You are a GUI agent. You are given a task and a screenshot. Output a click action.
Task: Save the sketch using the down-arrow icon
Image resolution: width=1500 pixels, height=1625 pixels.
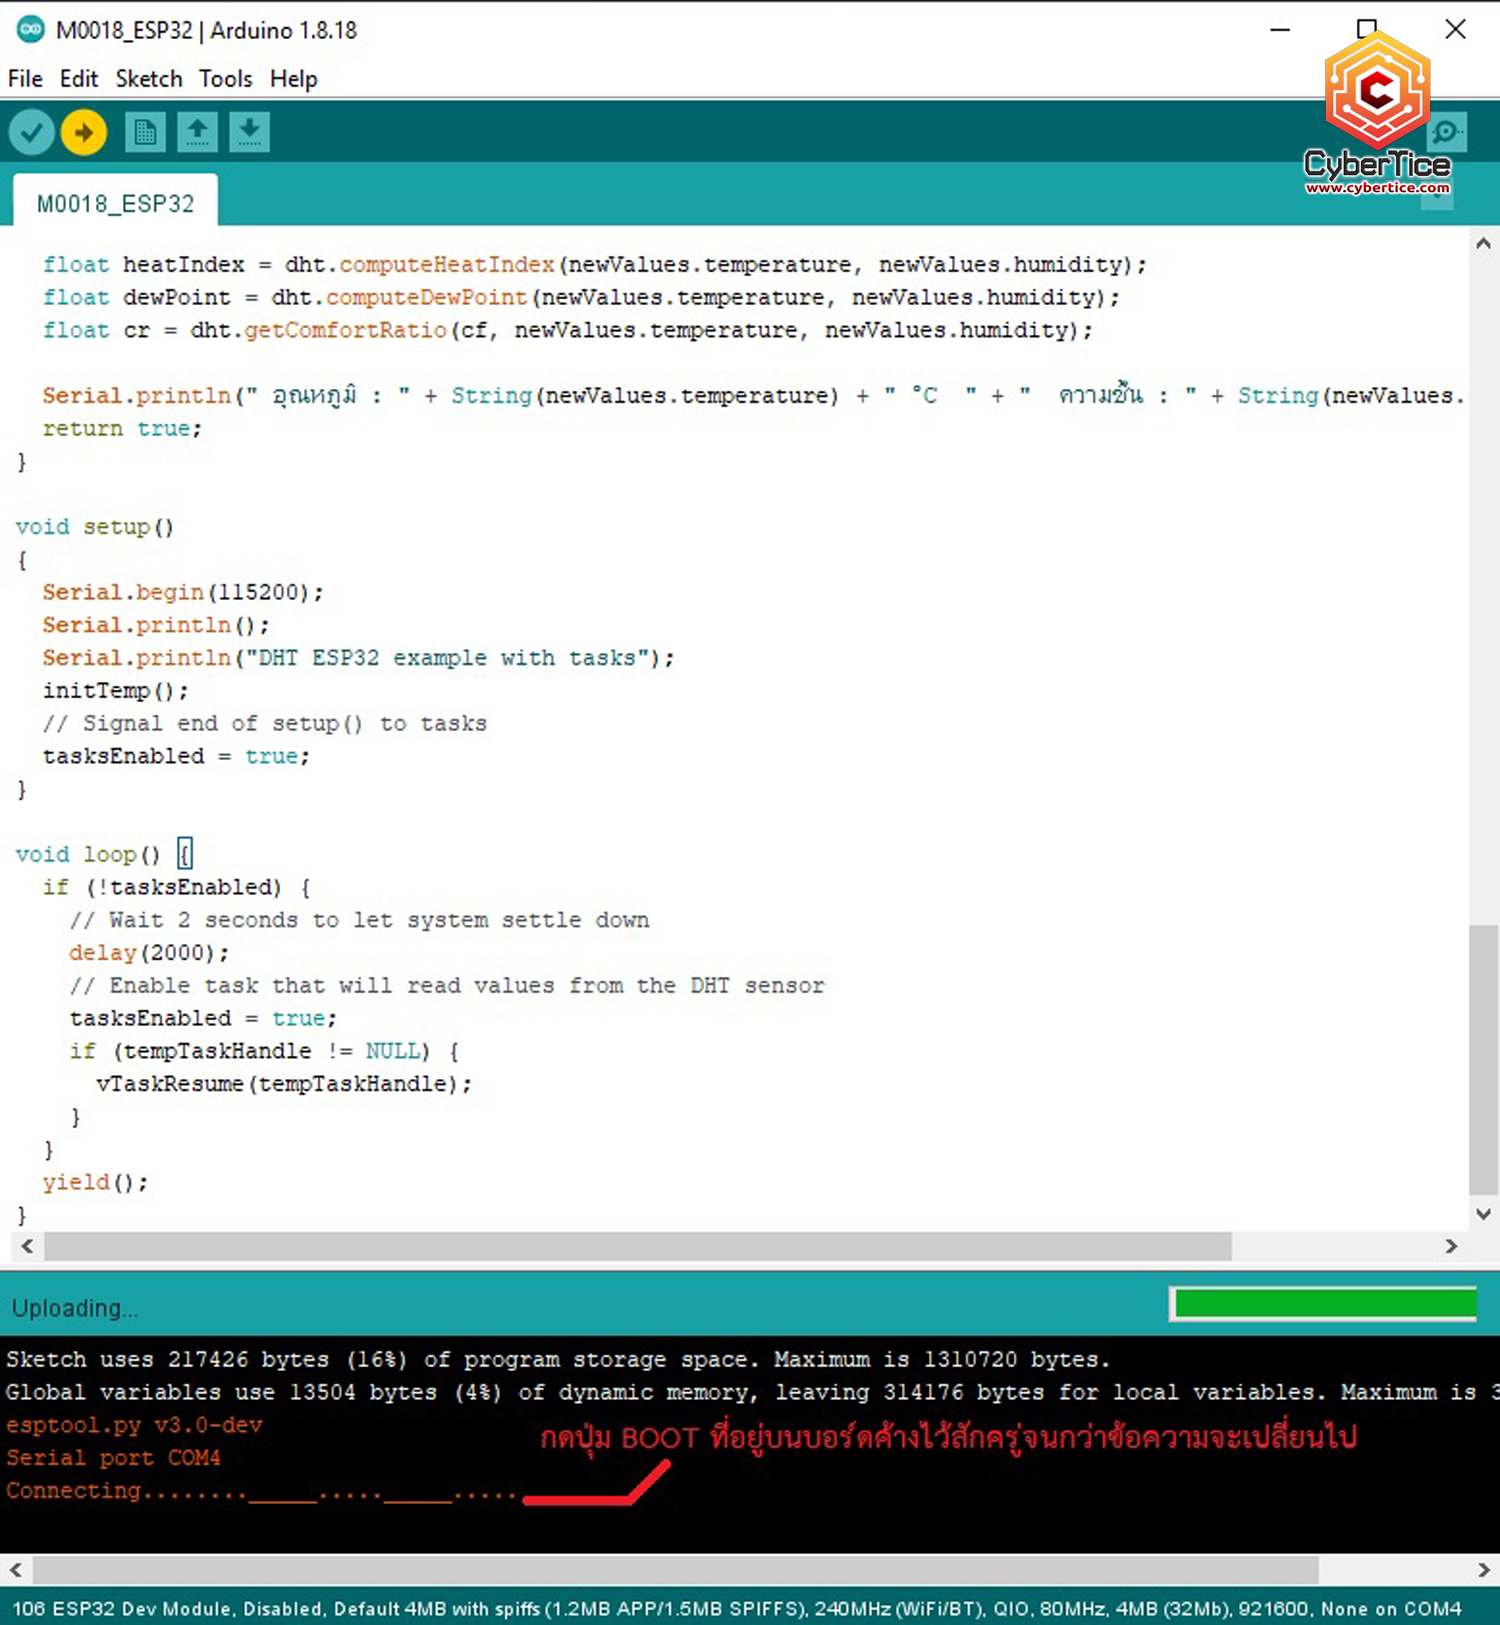point(249,132)
